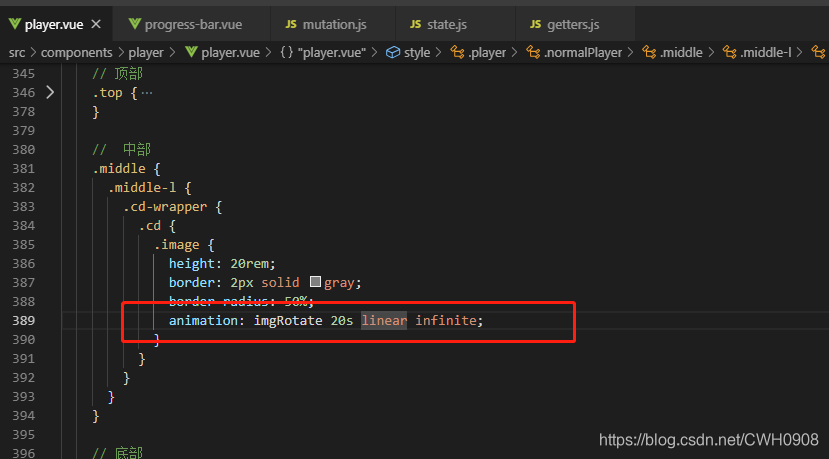Click the "infinite" keyword on line 389
This screenshot has width=829, height=459.
(x=446, y=320)
